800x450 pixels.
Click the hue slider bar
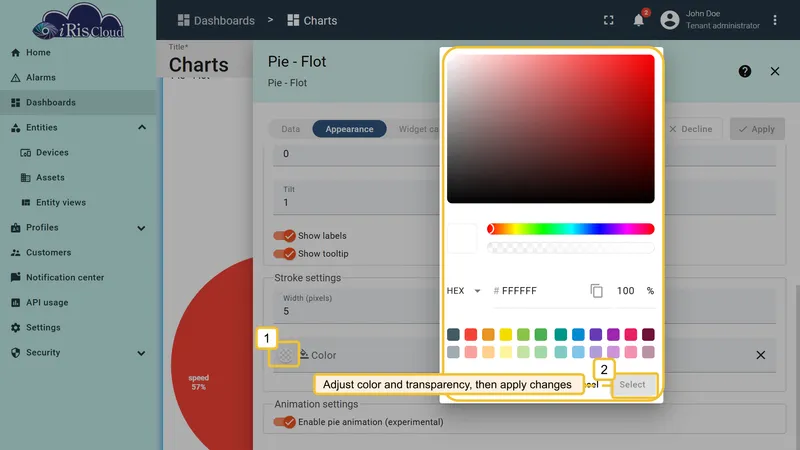[570, 229]
